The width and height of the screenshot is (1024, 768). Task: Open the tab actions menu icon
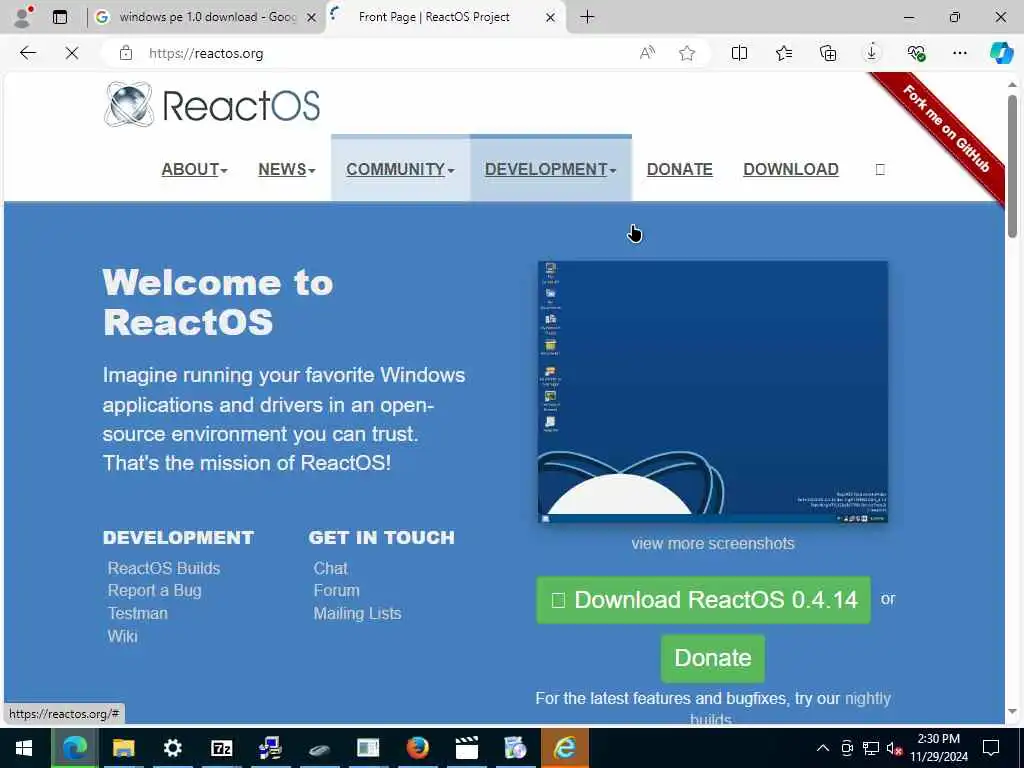pos(60,17)
